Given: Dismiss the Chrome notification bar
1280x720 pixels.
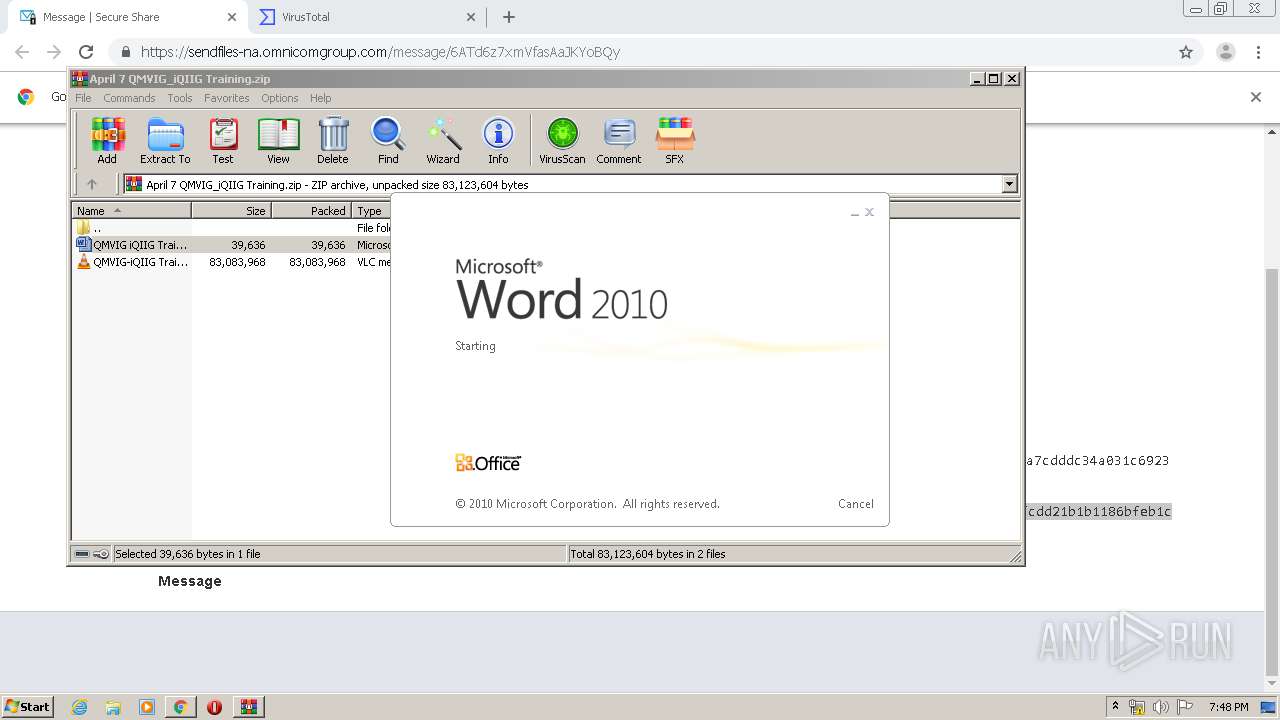Looking at the screenshot, I should (1256, 97).
